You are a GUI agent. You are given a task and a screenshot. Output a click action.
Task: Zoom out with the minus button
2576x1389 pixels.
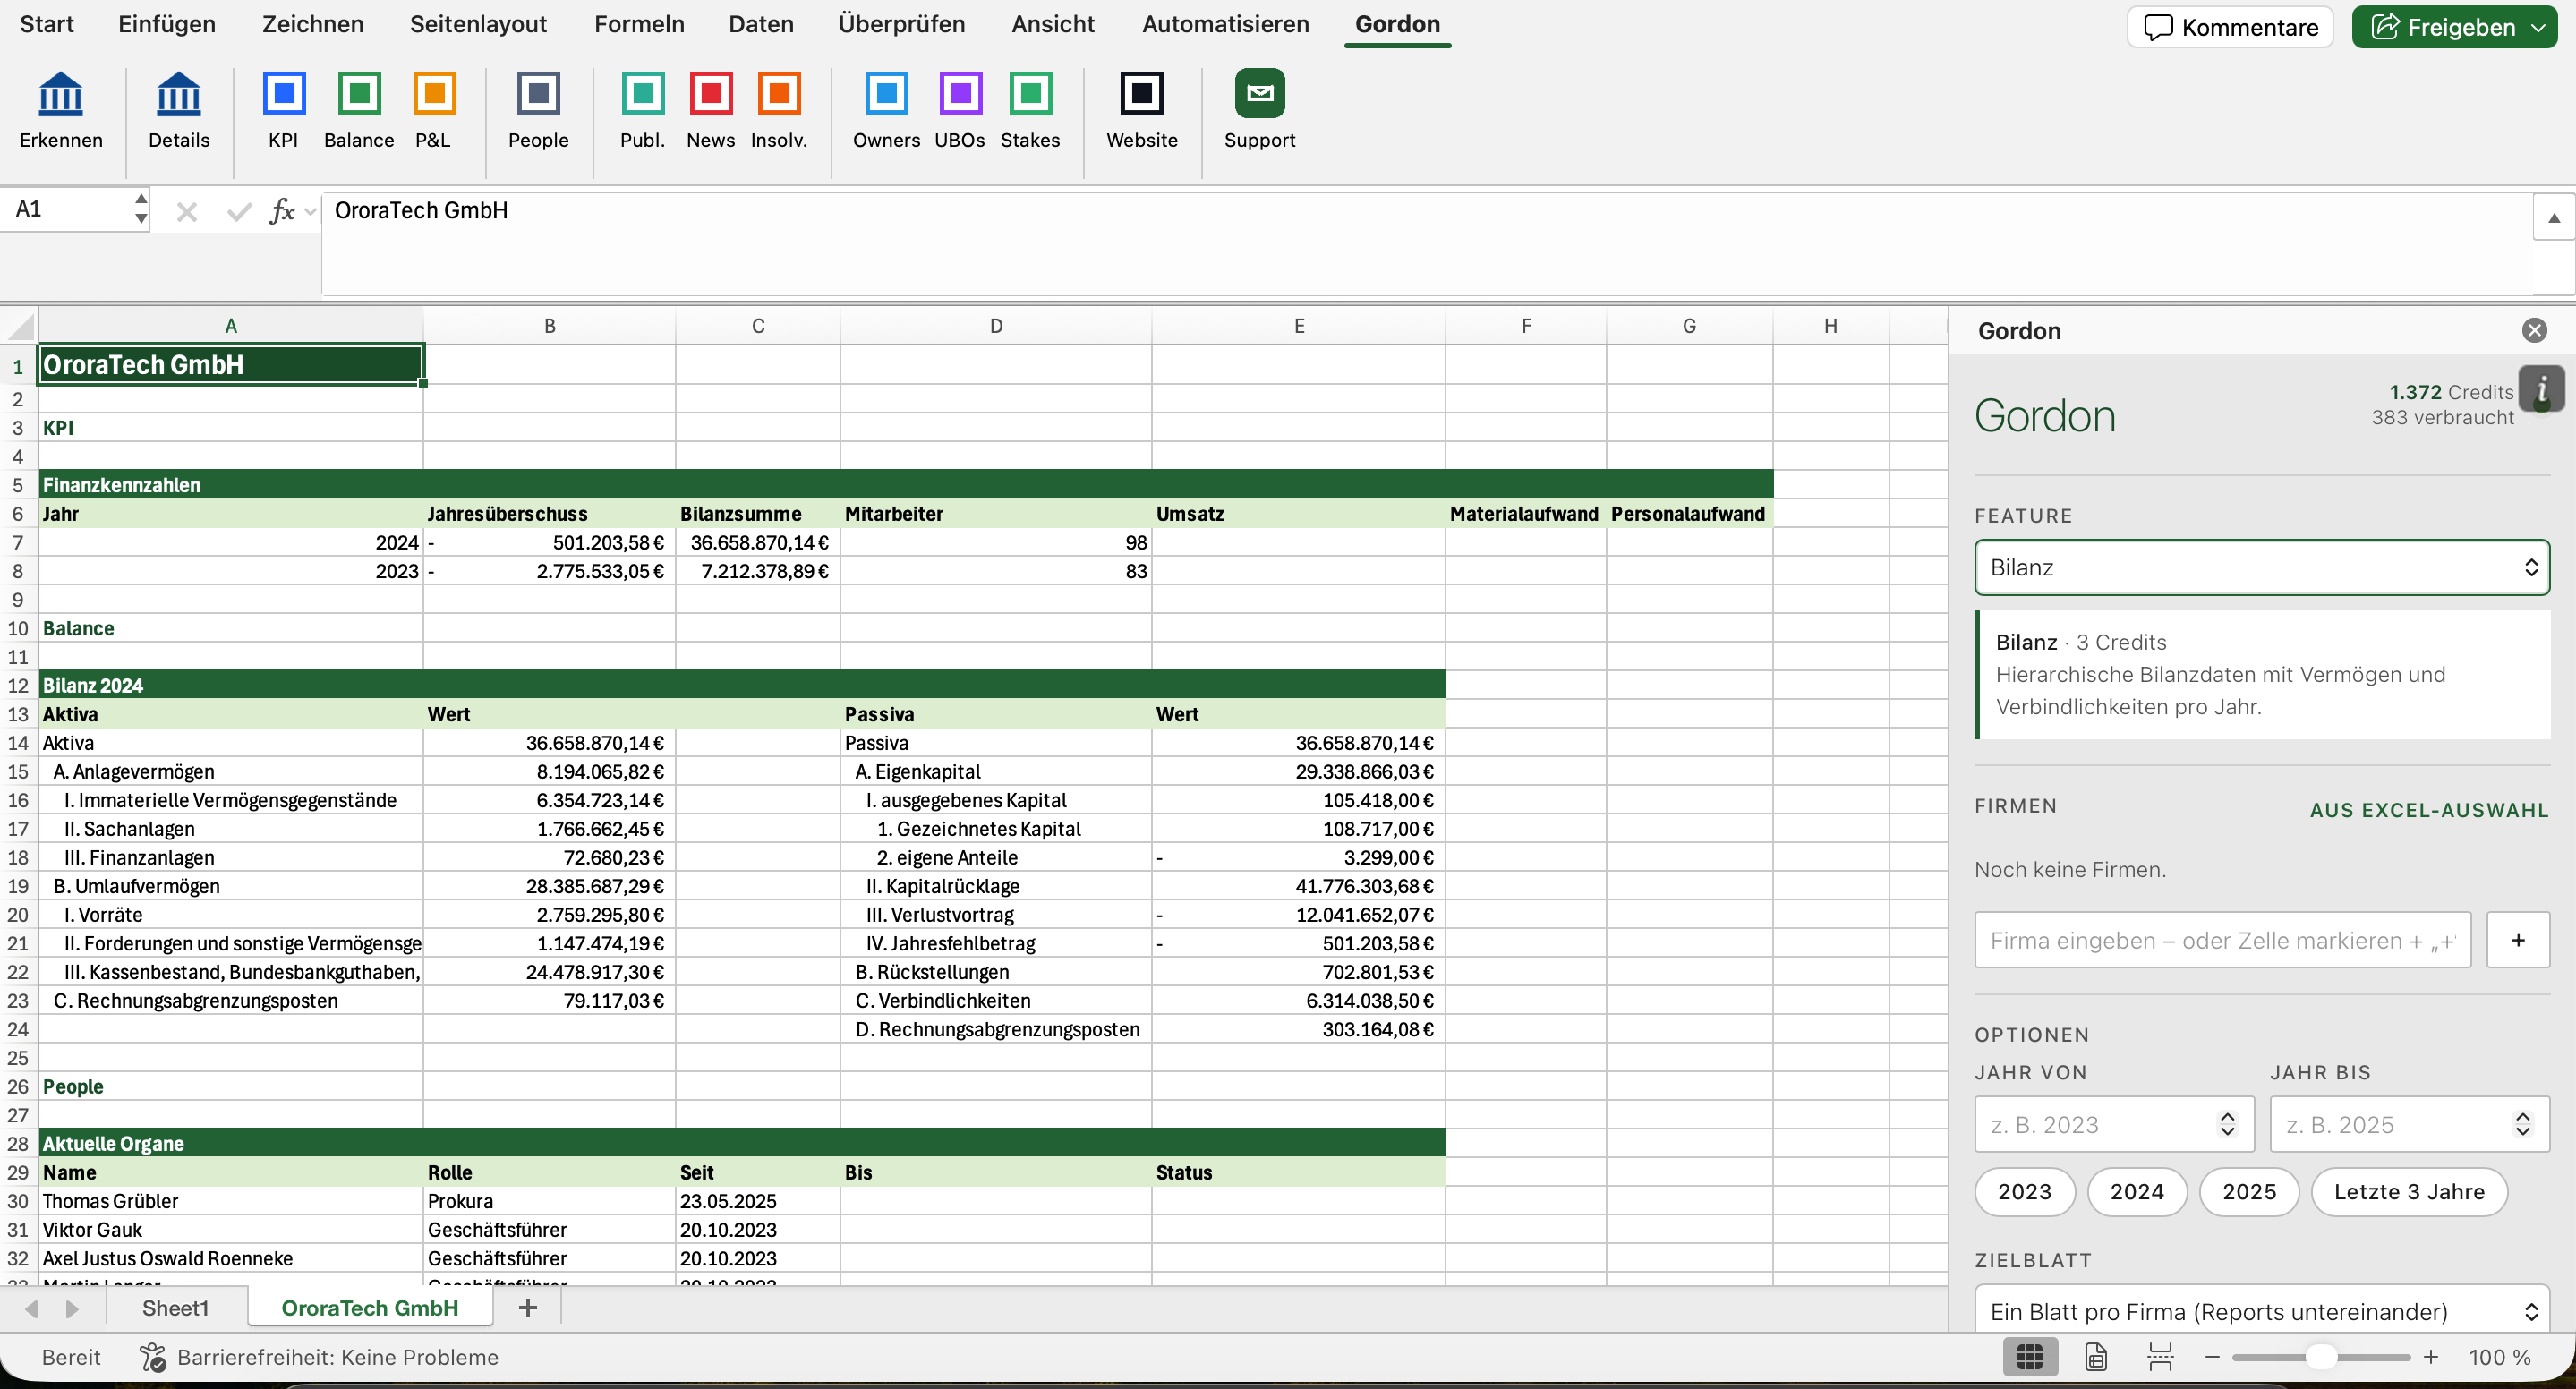[2212, 1357]
